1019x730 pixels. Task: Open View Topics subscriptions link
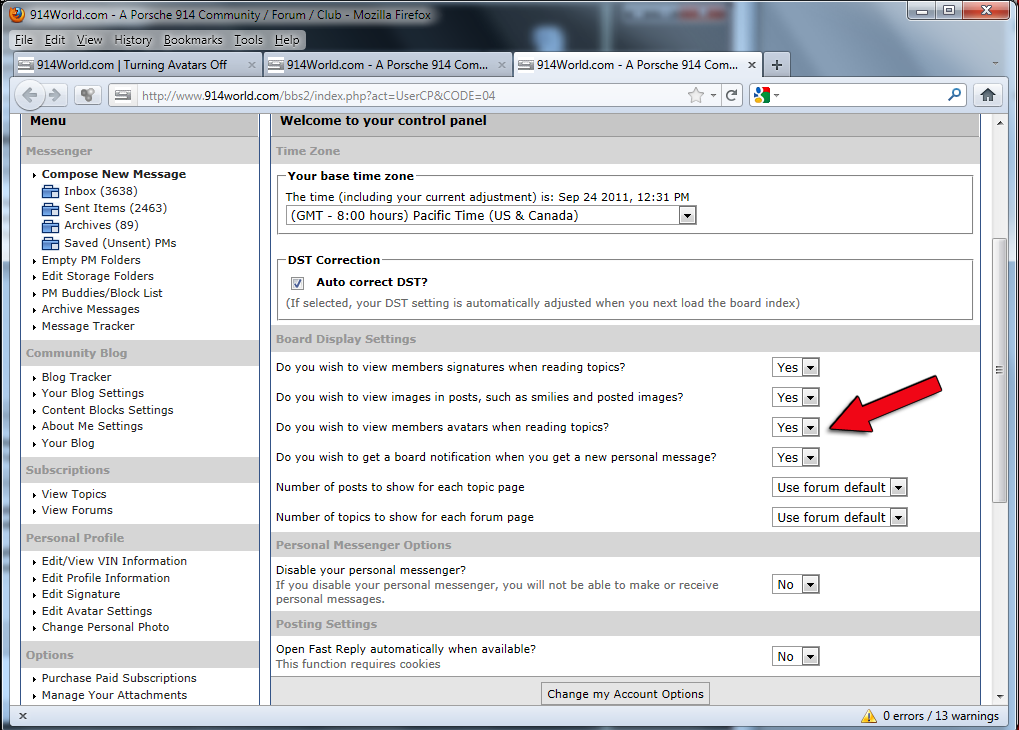pos(74,494)
